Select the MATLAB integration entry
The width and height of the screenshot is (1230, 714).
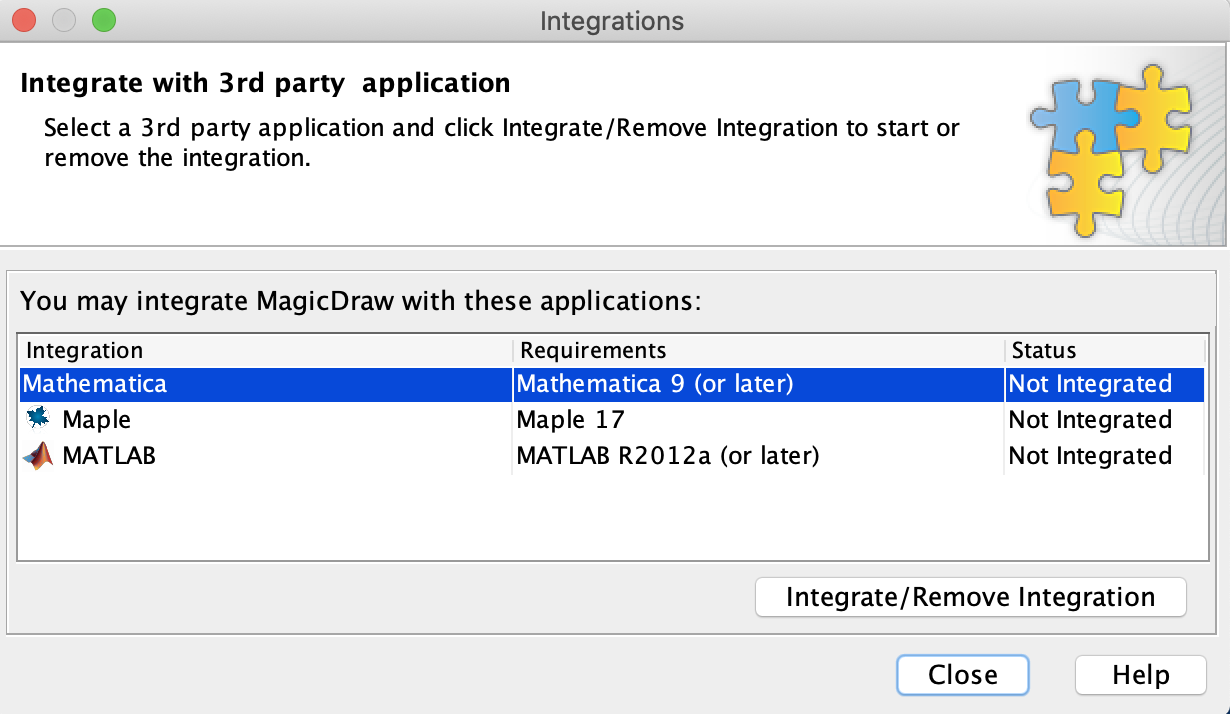(x=108, y=456)
